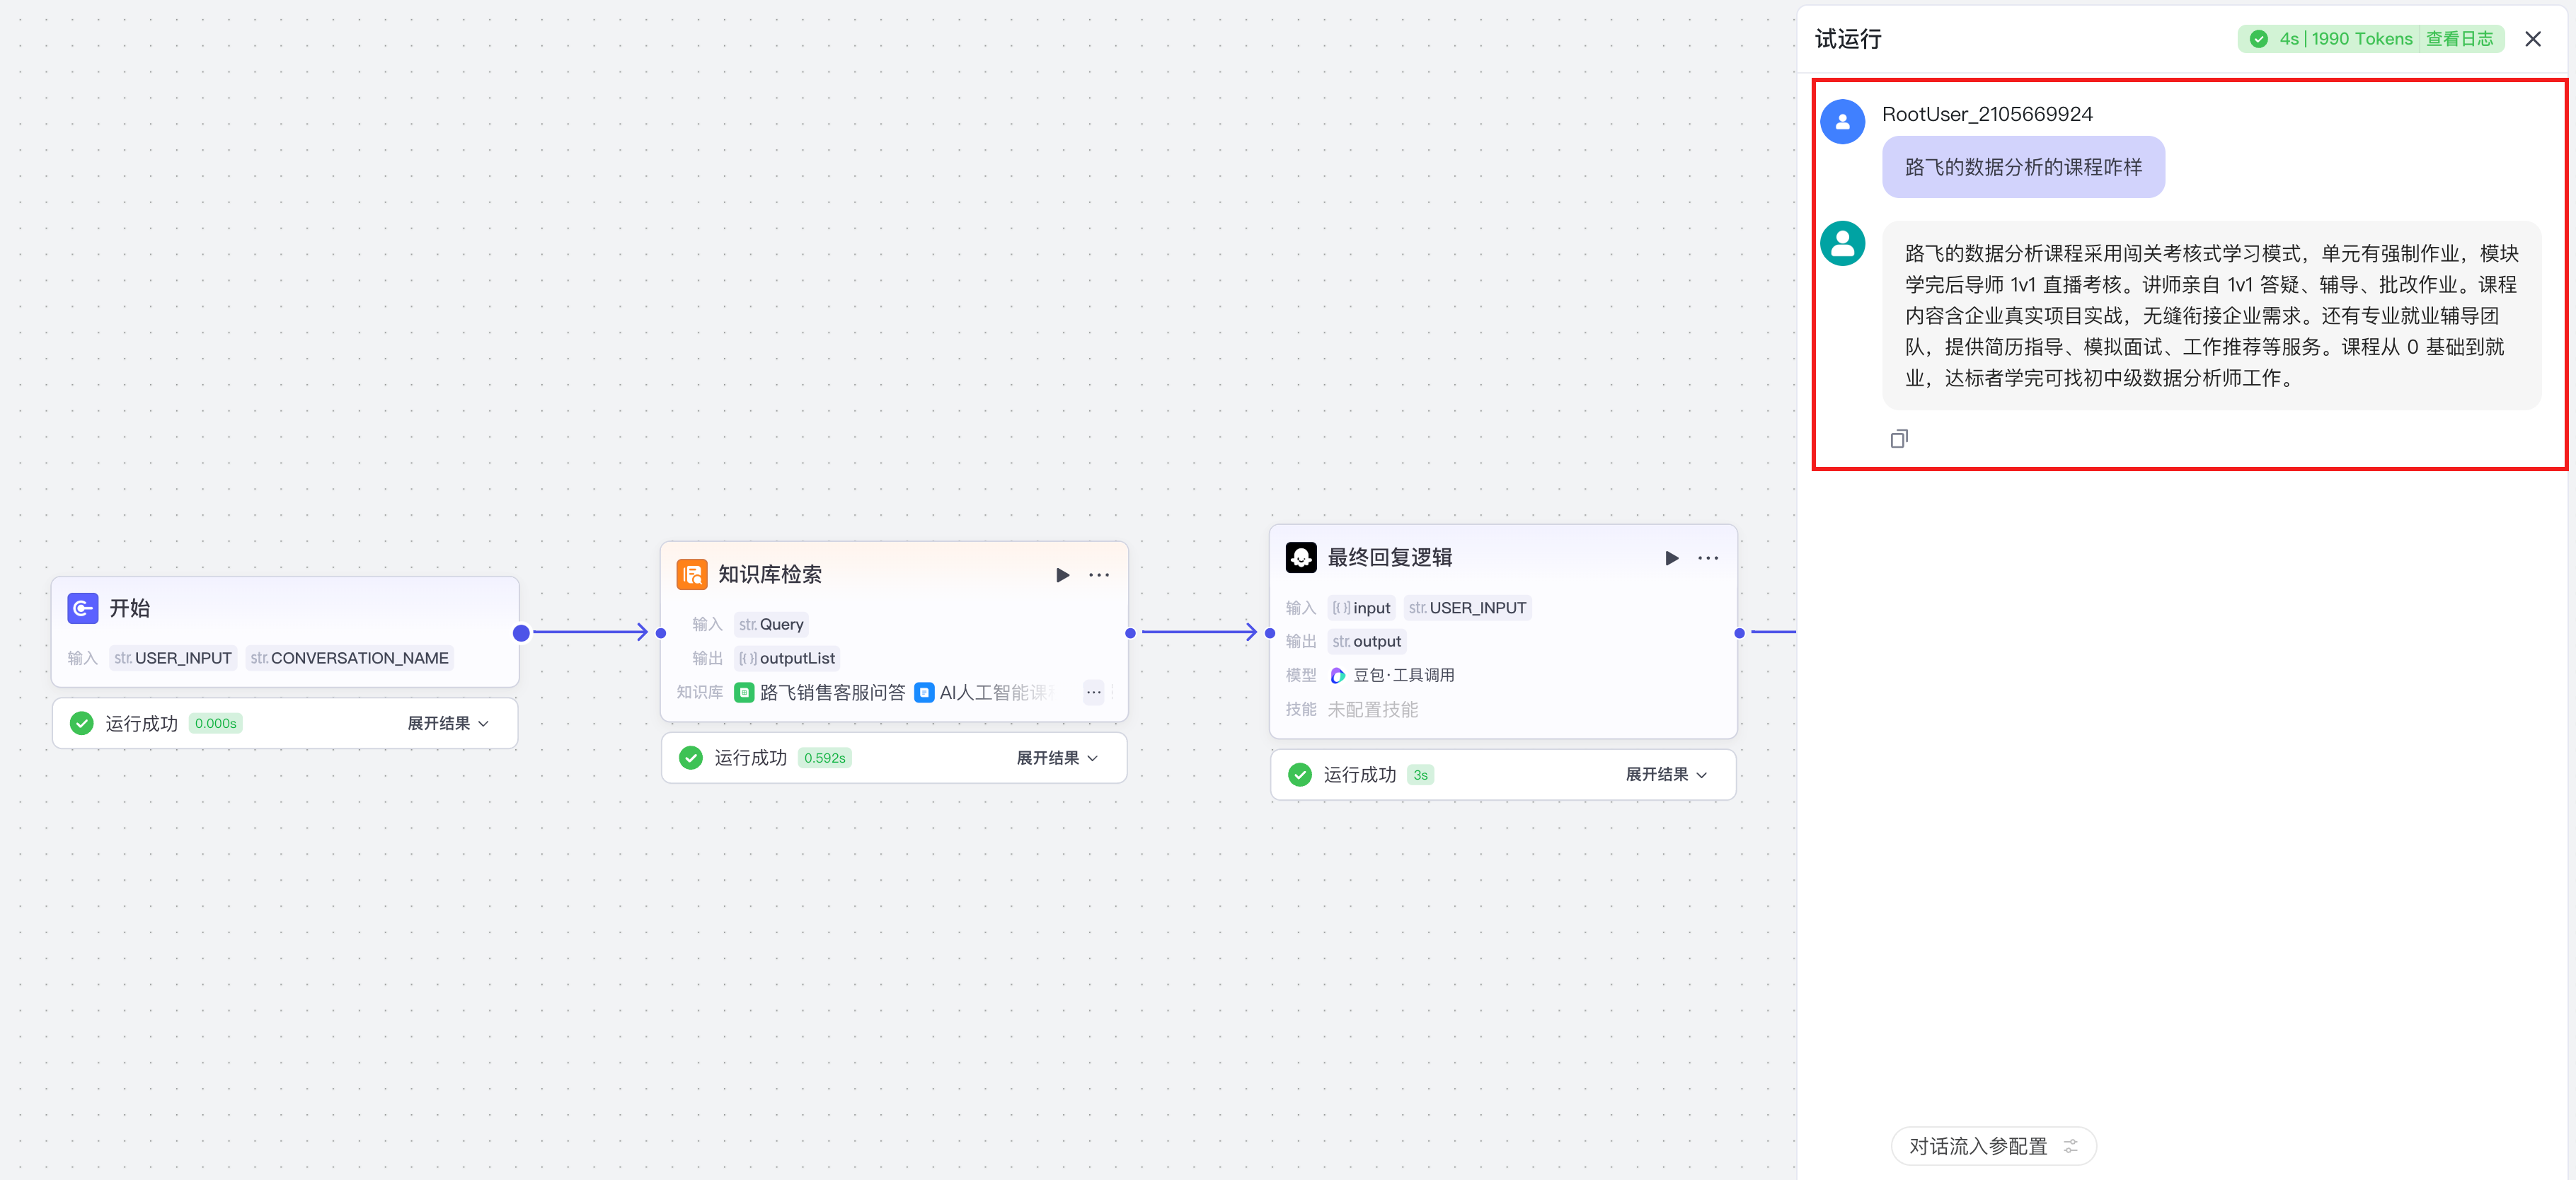Open 查看日志 link in the header

point(2459,39)
